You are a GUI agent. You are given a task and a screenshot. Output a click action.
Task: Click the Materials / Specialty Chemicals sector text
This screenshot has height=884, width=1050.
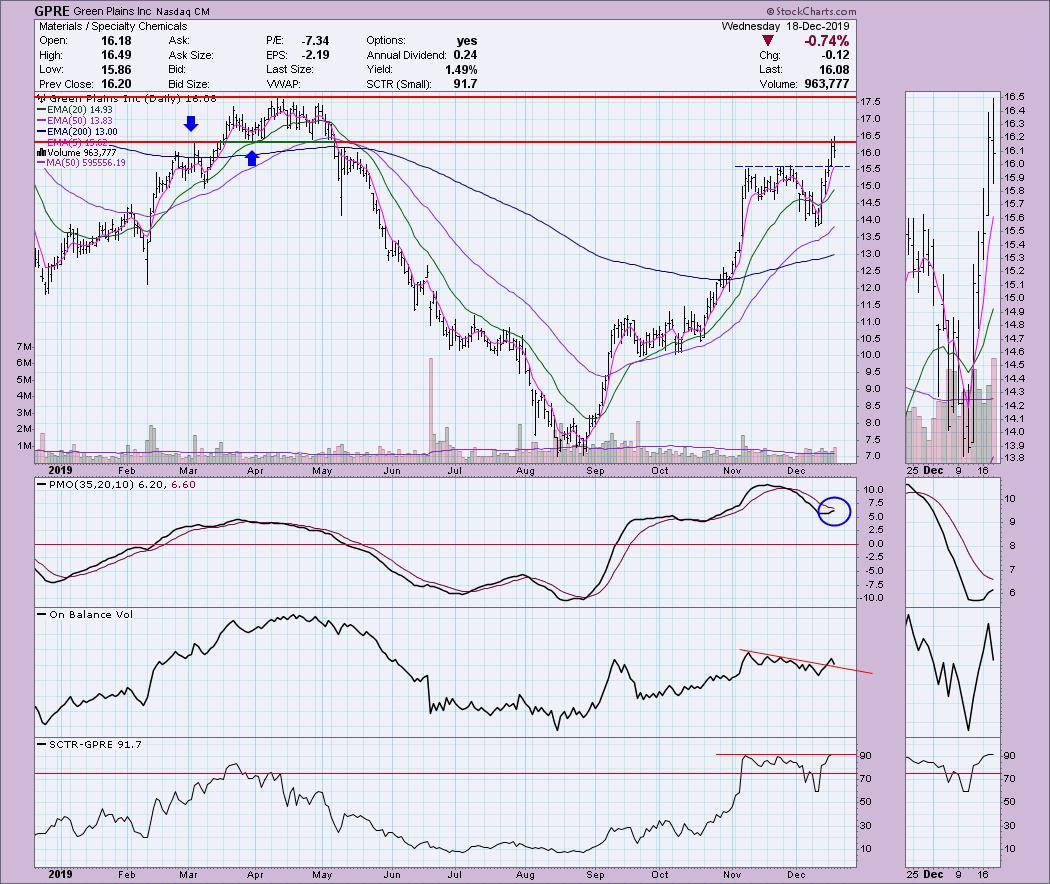pos(113,26)
